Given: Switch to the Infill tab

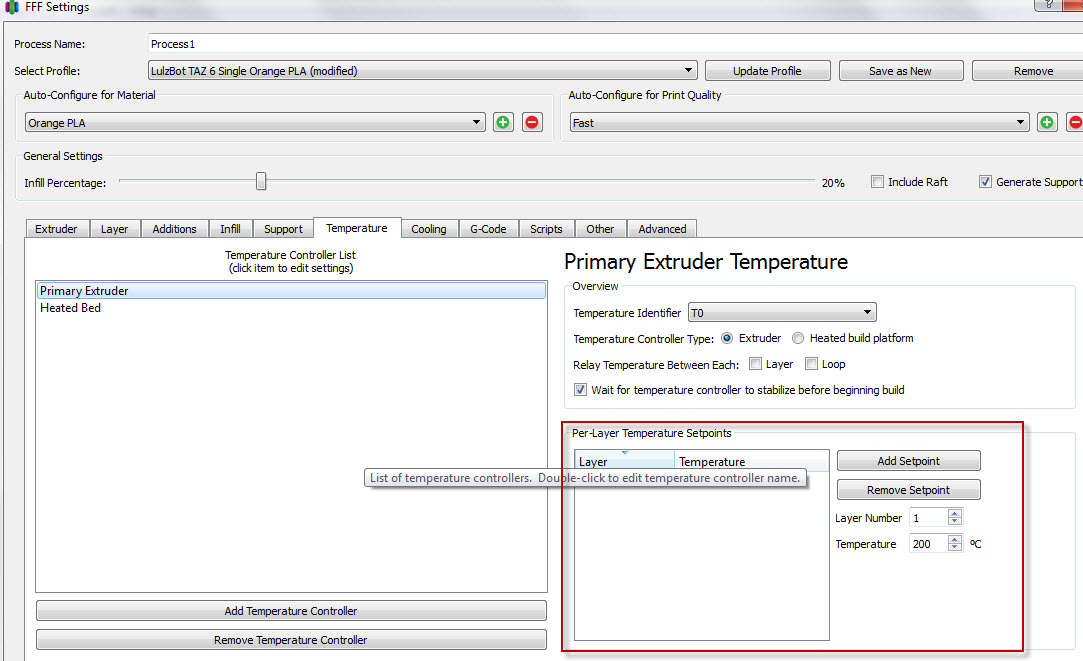Looking at the screenshot, I should click(x=230, y=229).
